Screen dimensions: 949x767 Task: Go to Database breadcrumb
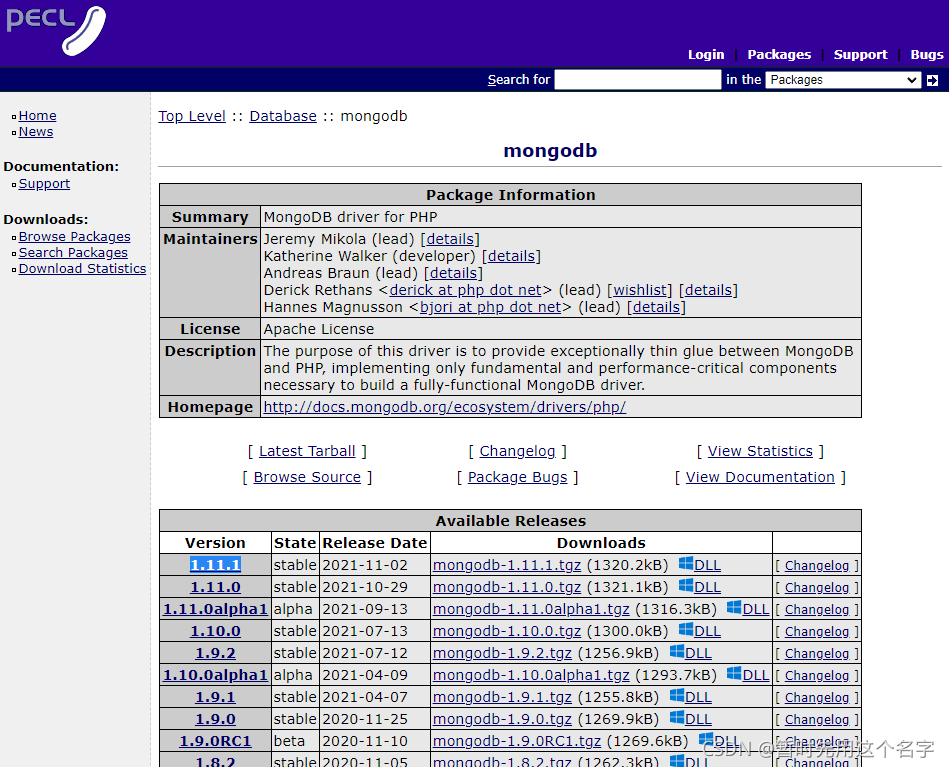coord(283,116)
